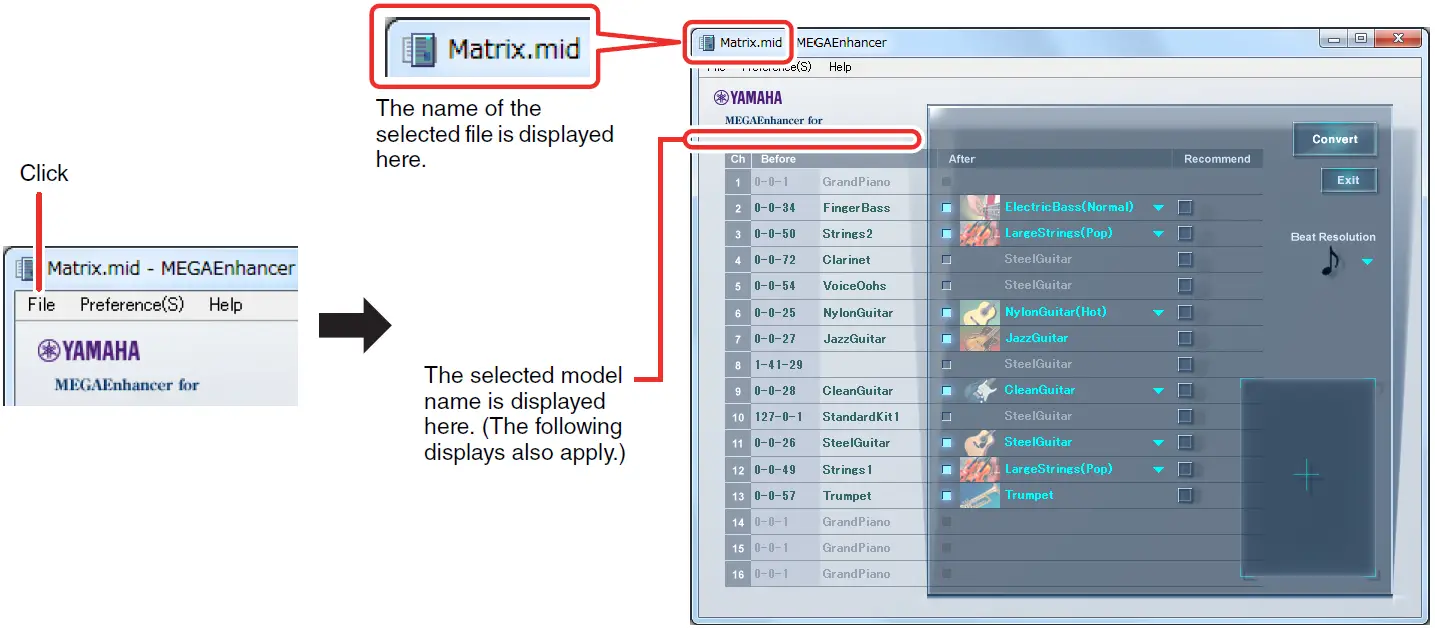Open the Help menu in the main MEGAEnhancer window

coord(840,67)
